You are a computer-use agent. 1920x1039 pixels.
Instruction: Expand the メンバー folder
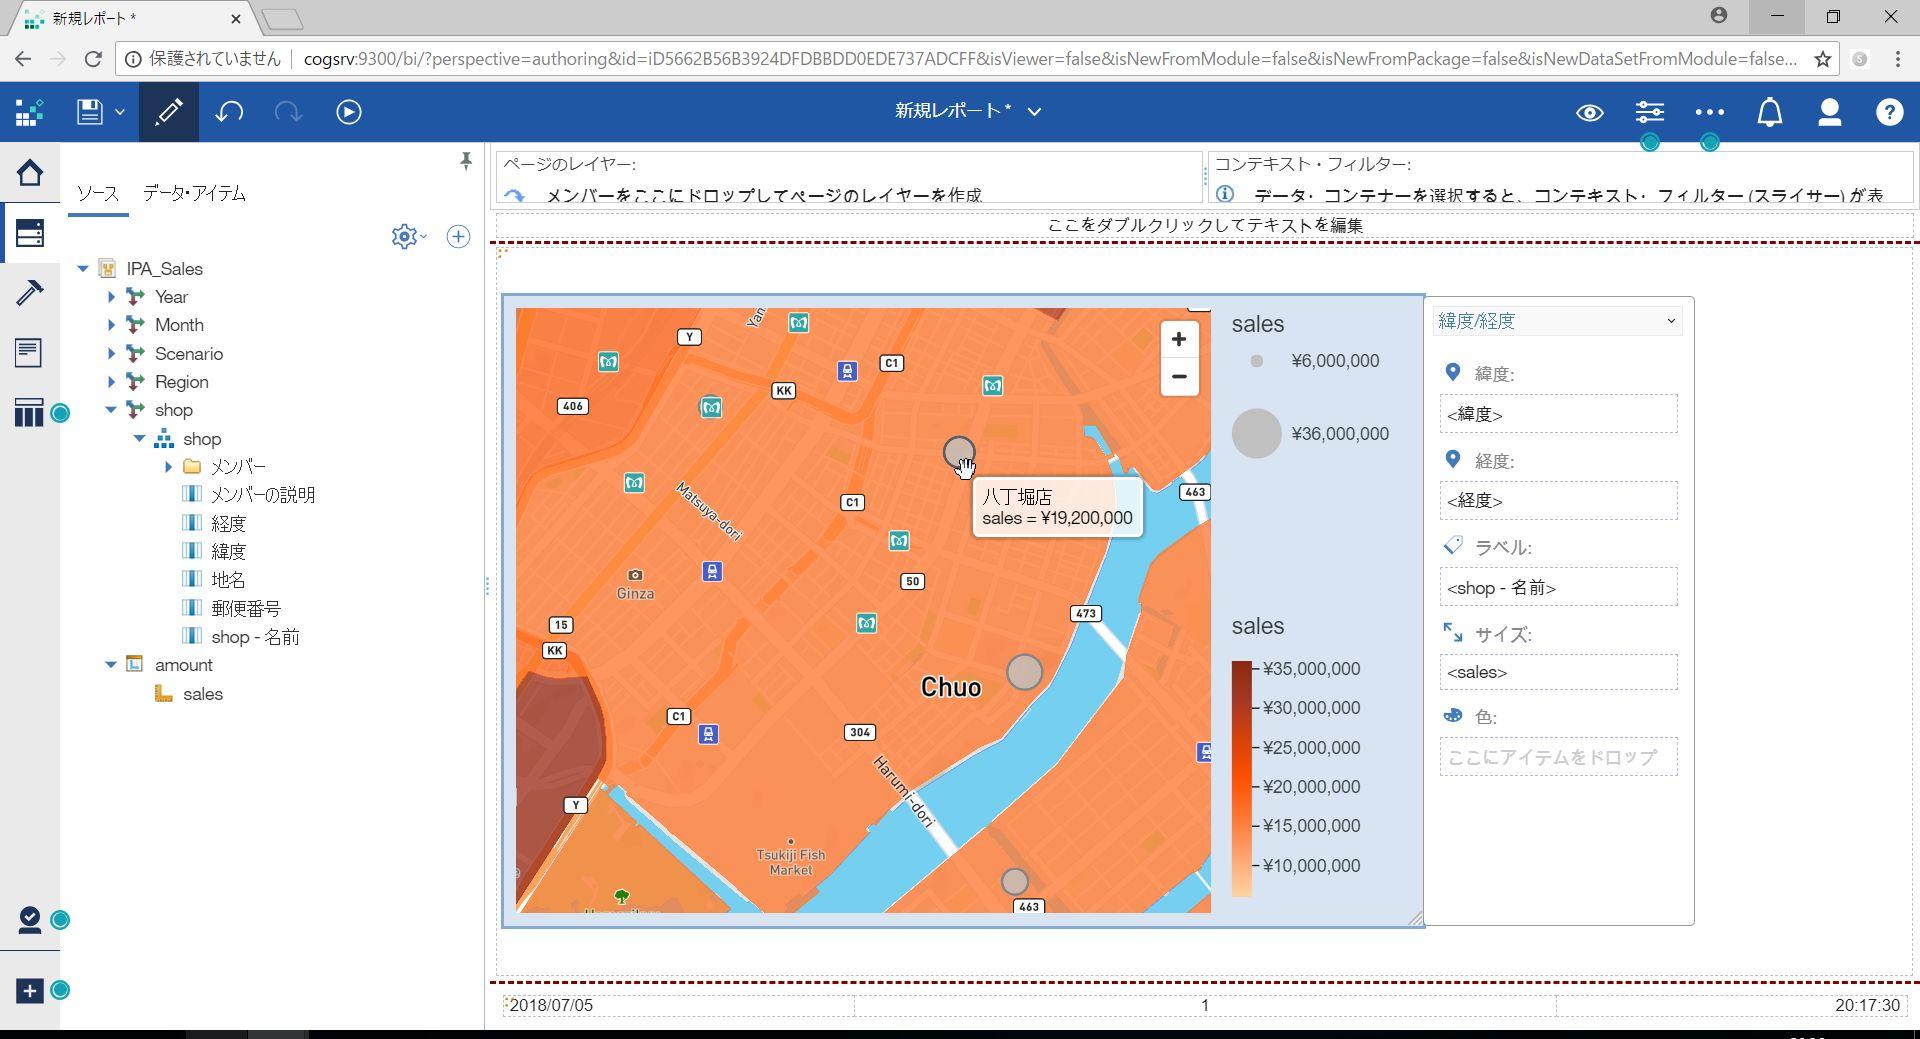pyautogui.click(x=168, y=467)
